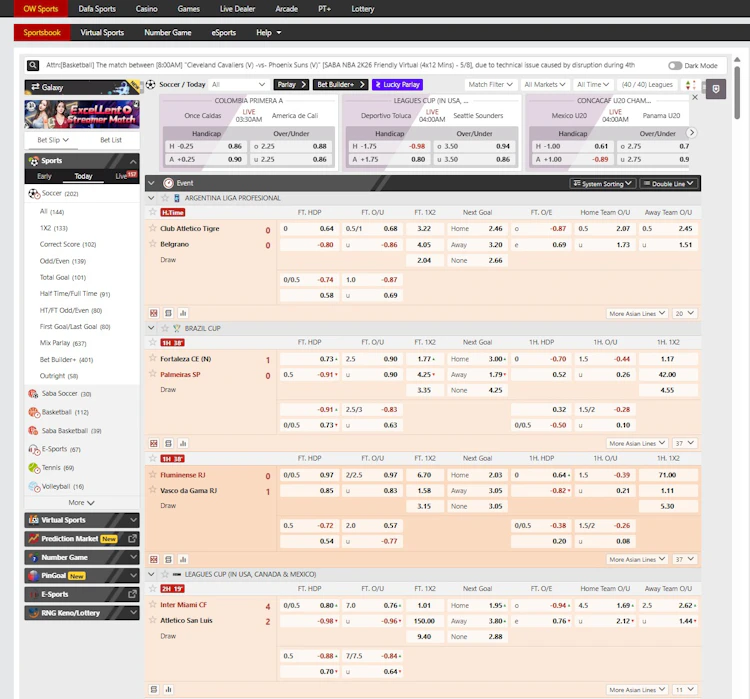Open the shield icon button at top right
Viewport: 750px width, 699px height.
[716, 89]
